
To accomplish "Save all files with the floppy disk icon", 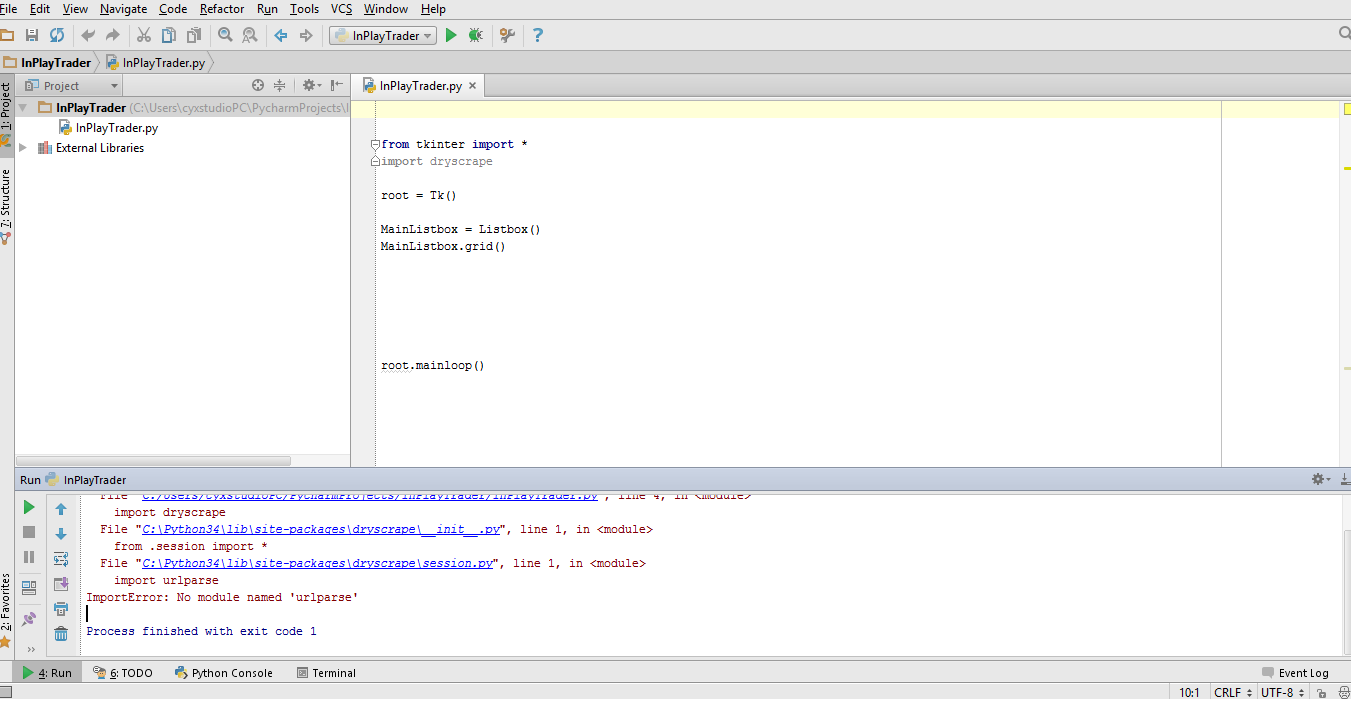I will (32, 35).
